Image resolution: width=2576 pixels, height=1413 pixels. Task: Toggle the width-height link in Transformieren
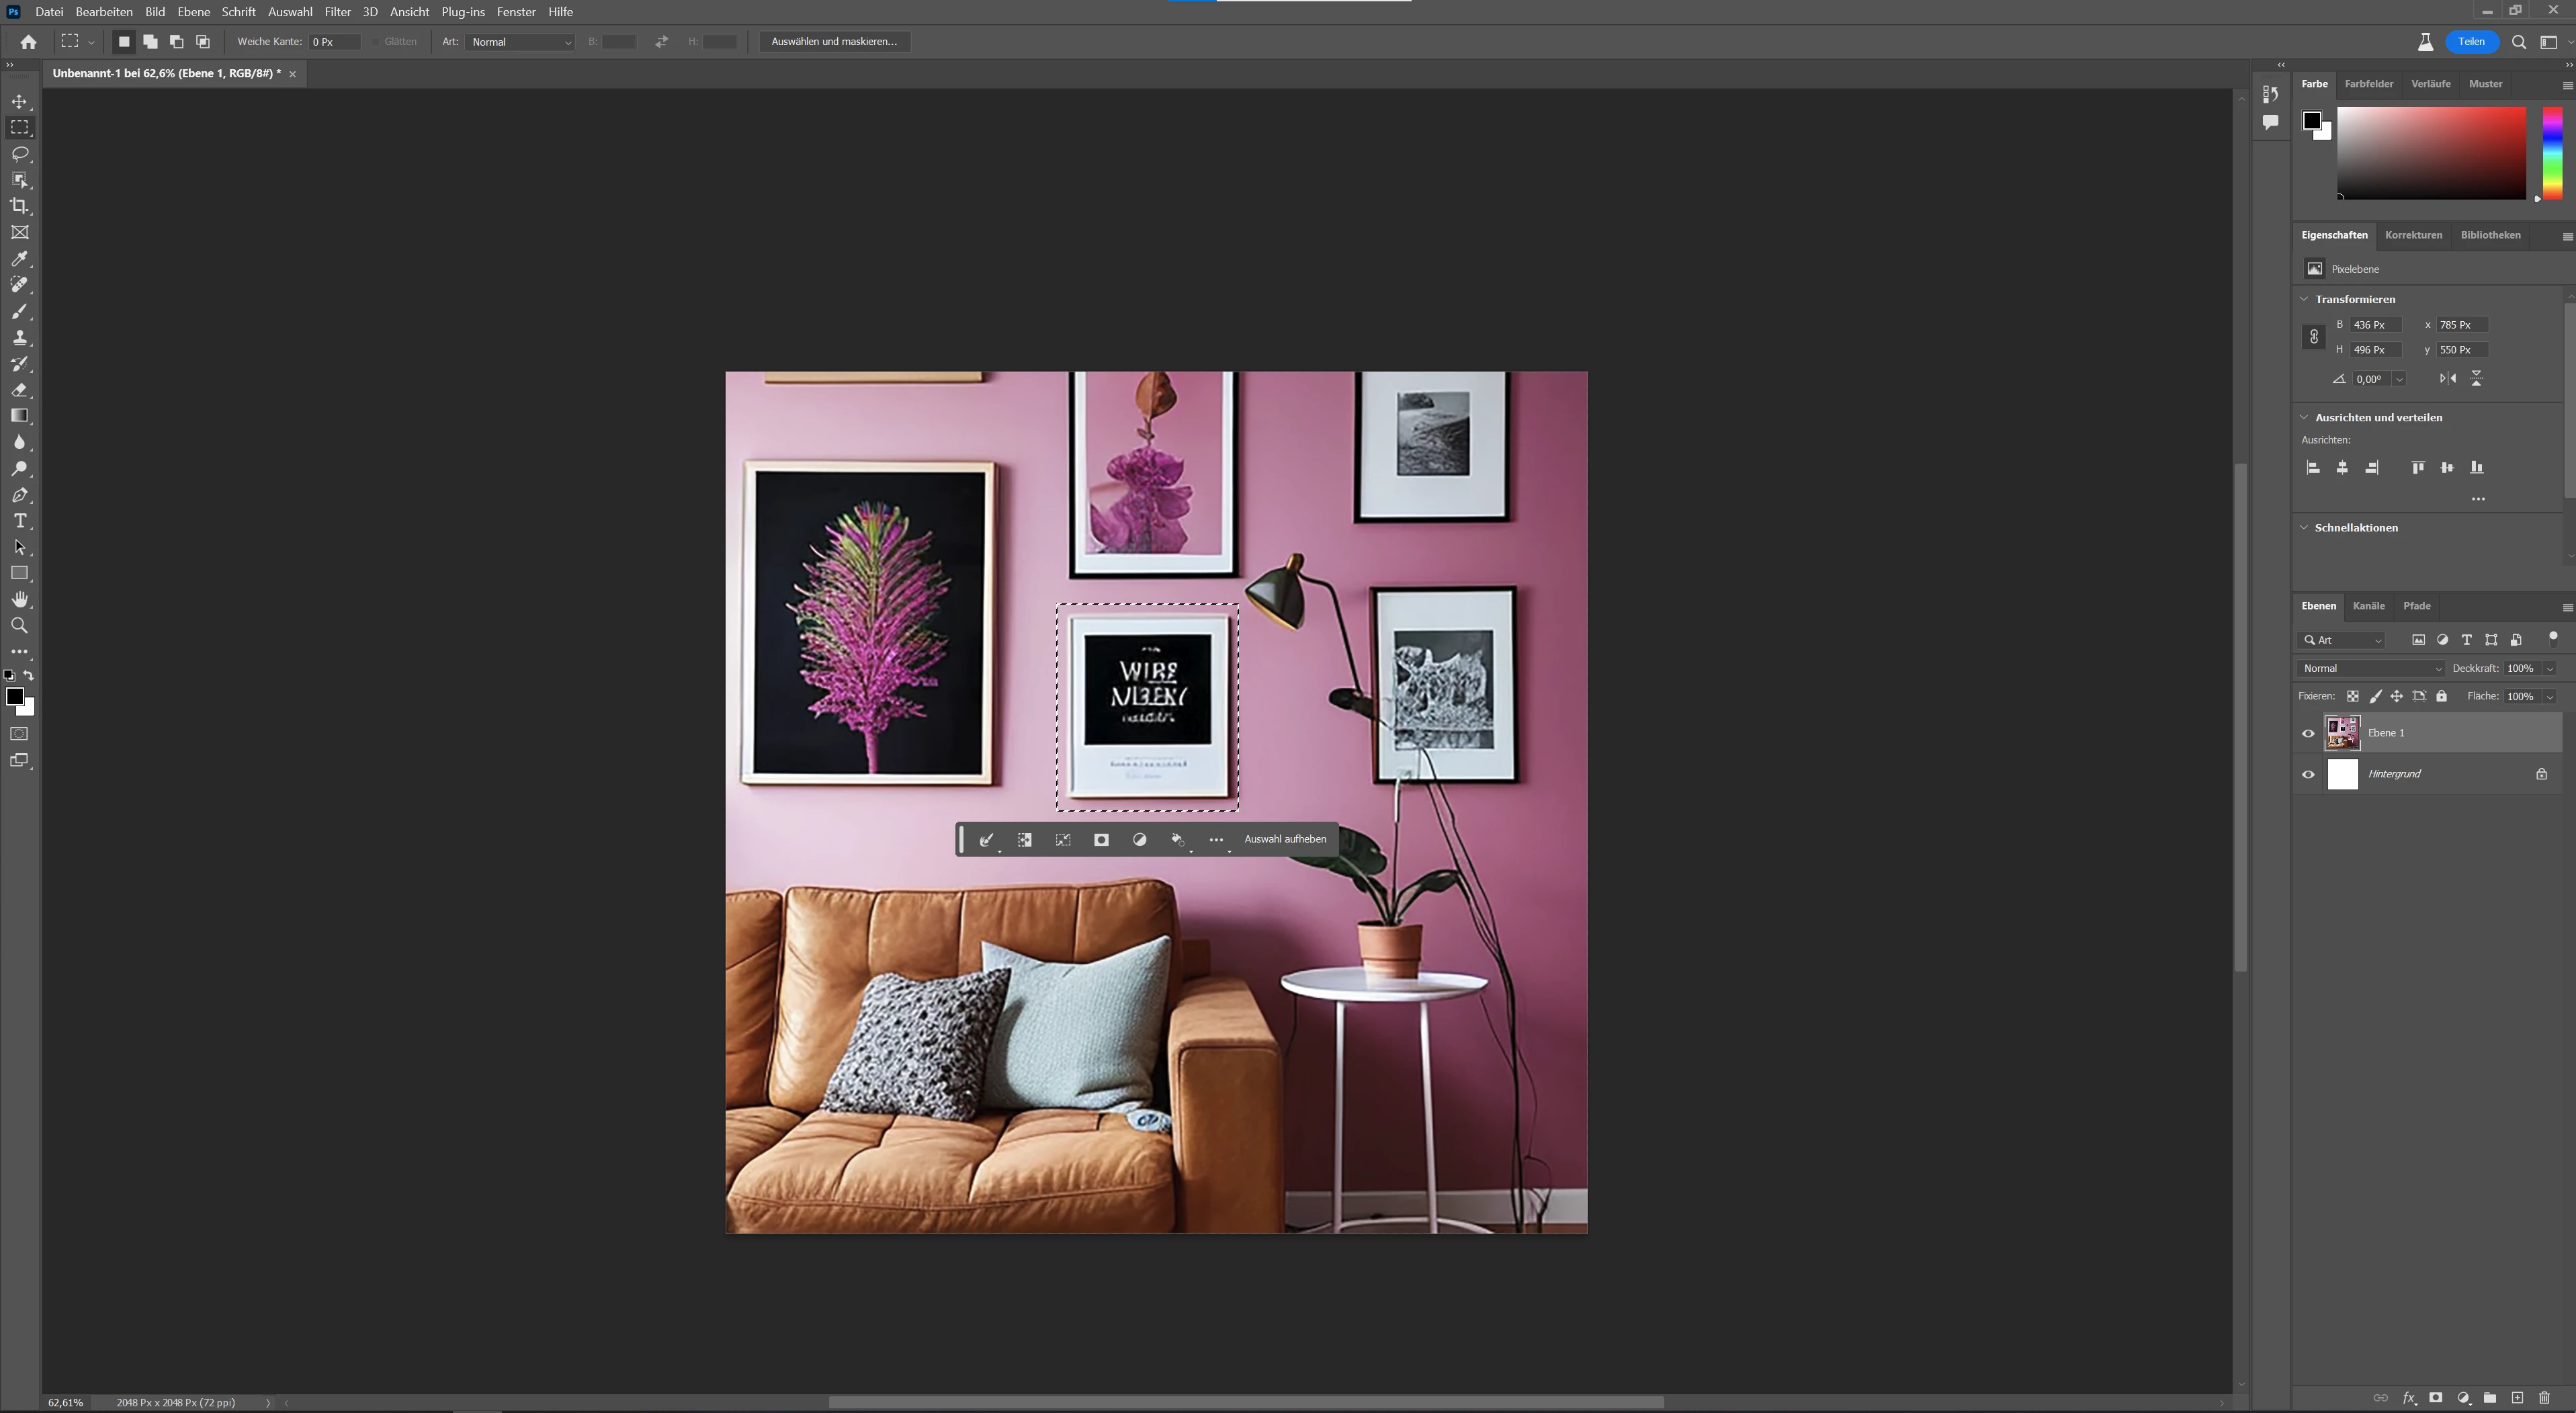tap(2313, 337)
